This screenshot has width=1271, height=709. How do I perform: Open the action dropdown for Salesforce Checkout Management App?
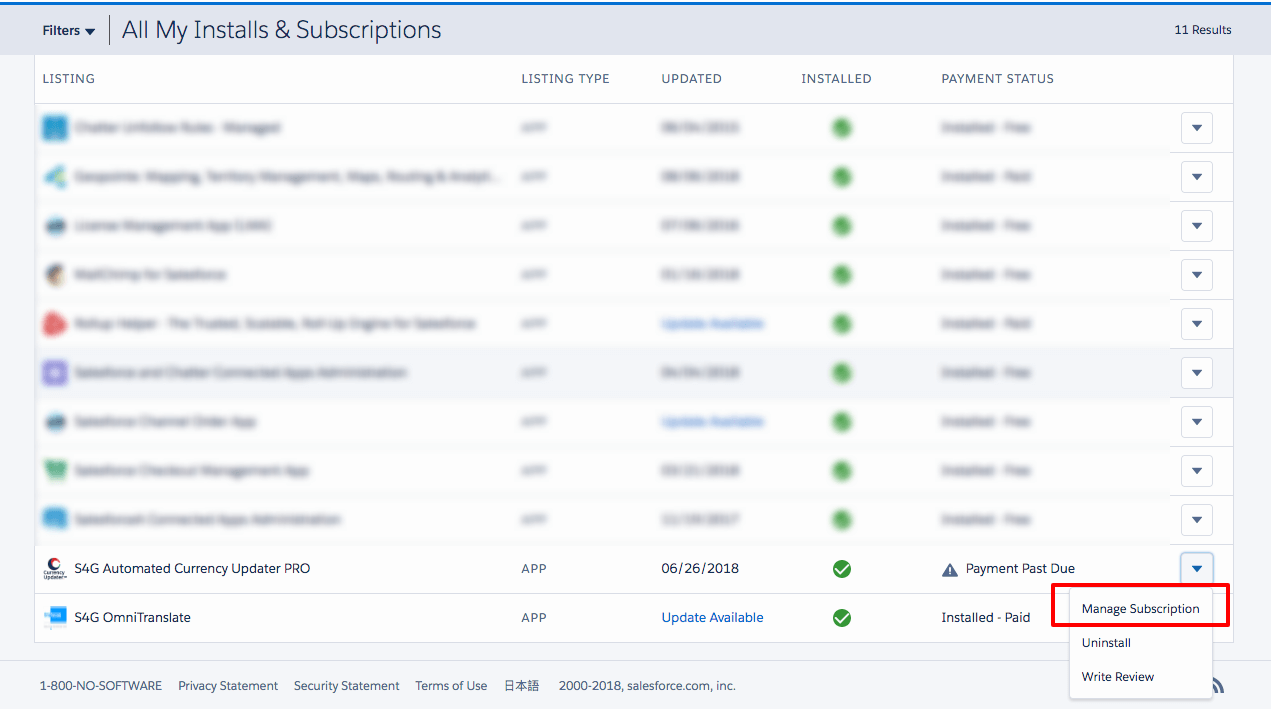1197,471
